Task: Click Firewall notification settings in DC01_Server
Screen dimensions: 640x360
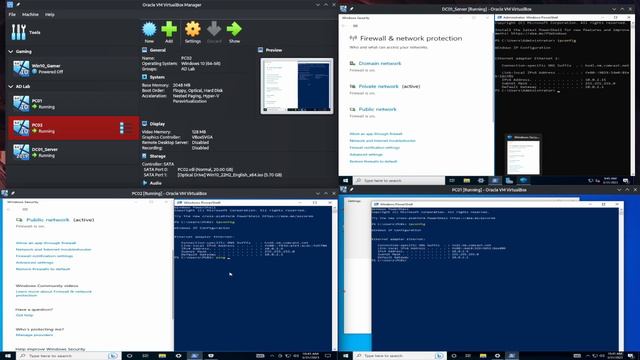Action: point(374,148)
